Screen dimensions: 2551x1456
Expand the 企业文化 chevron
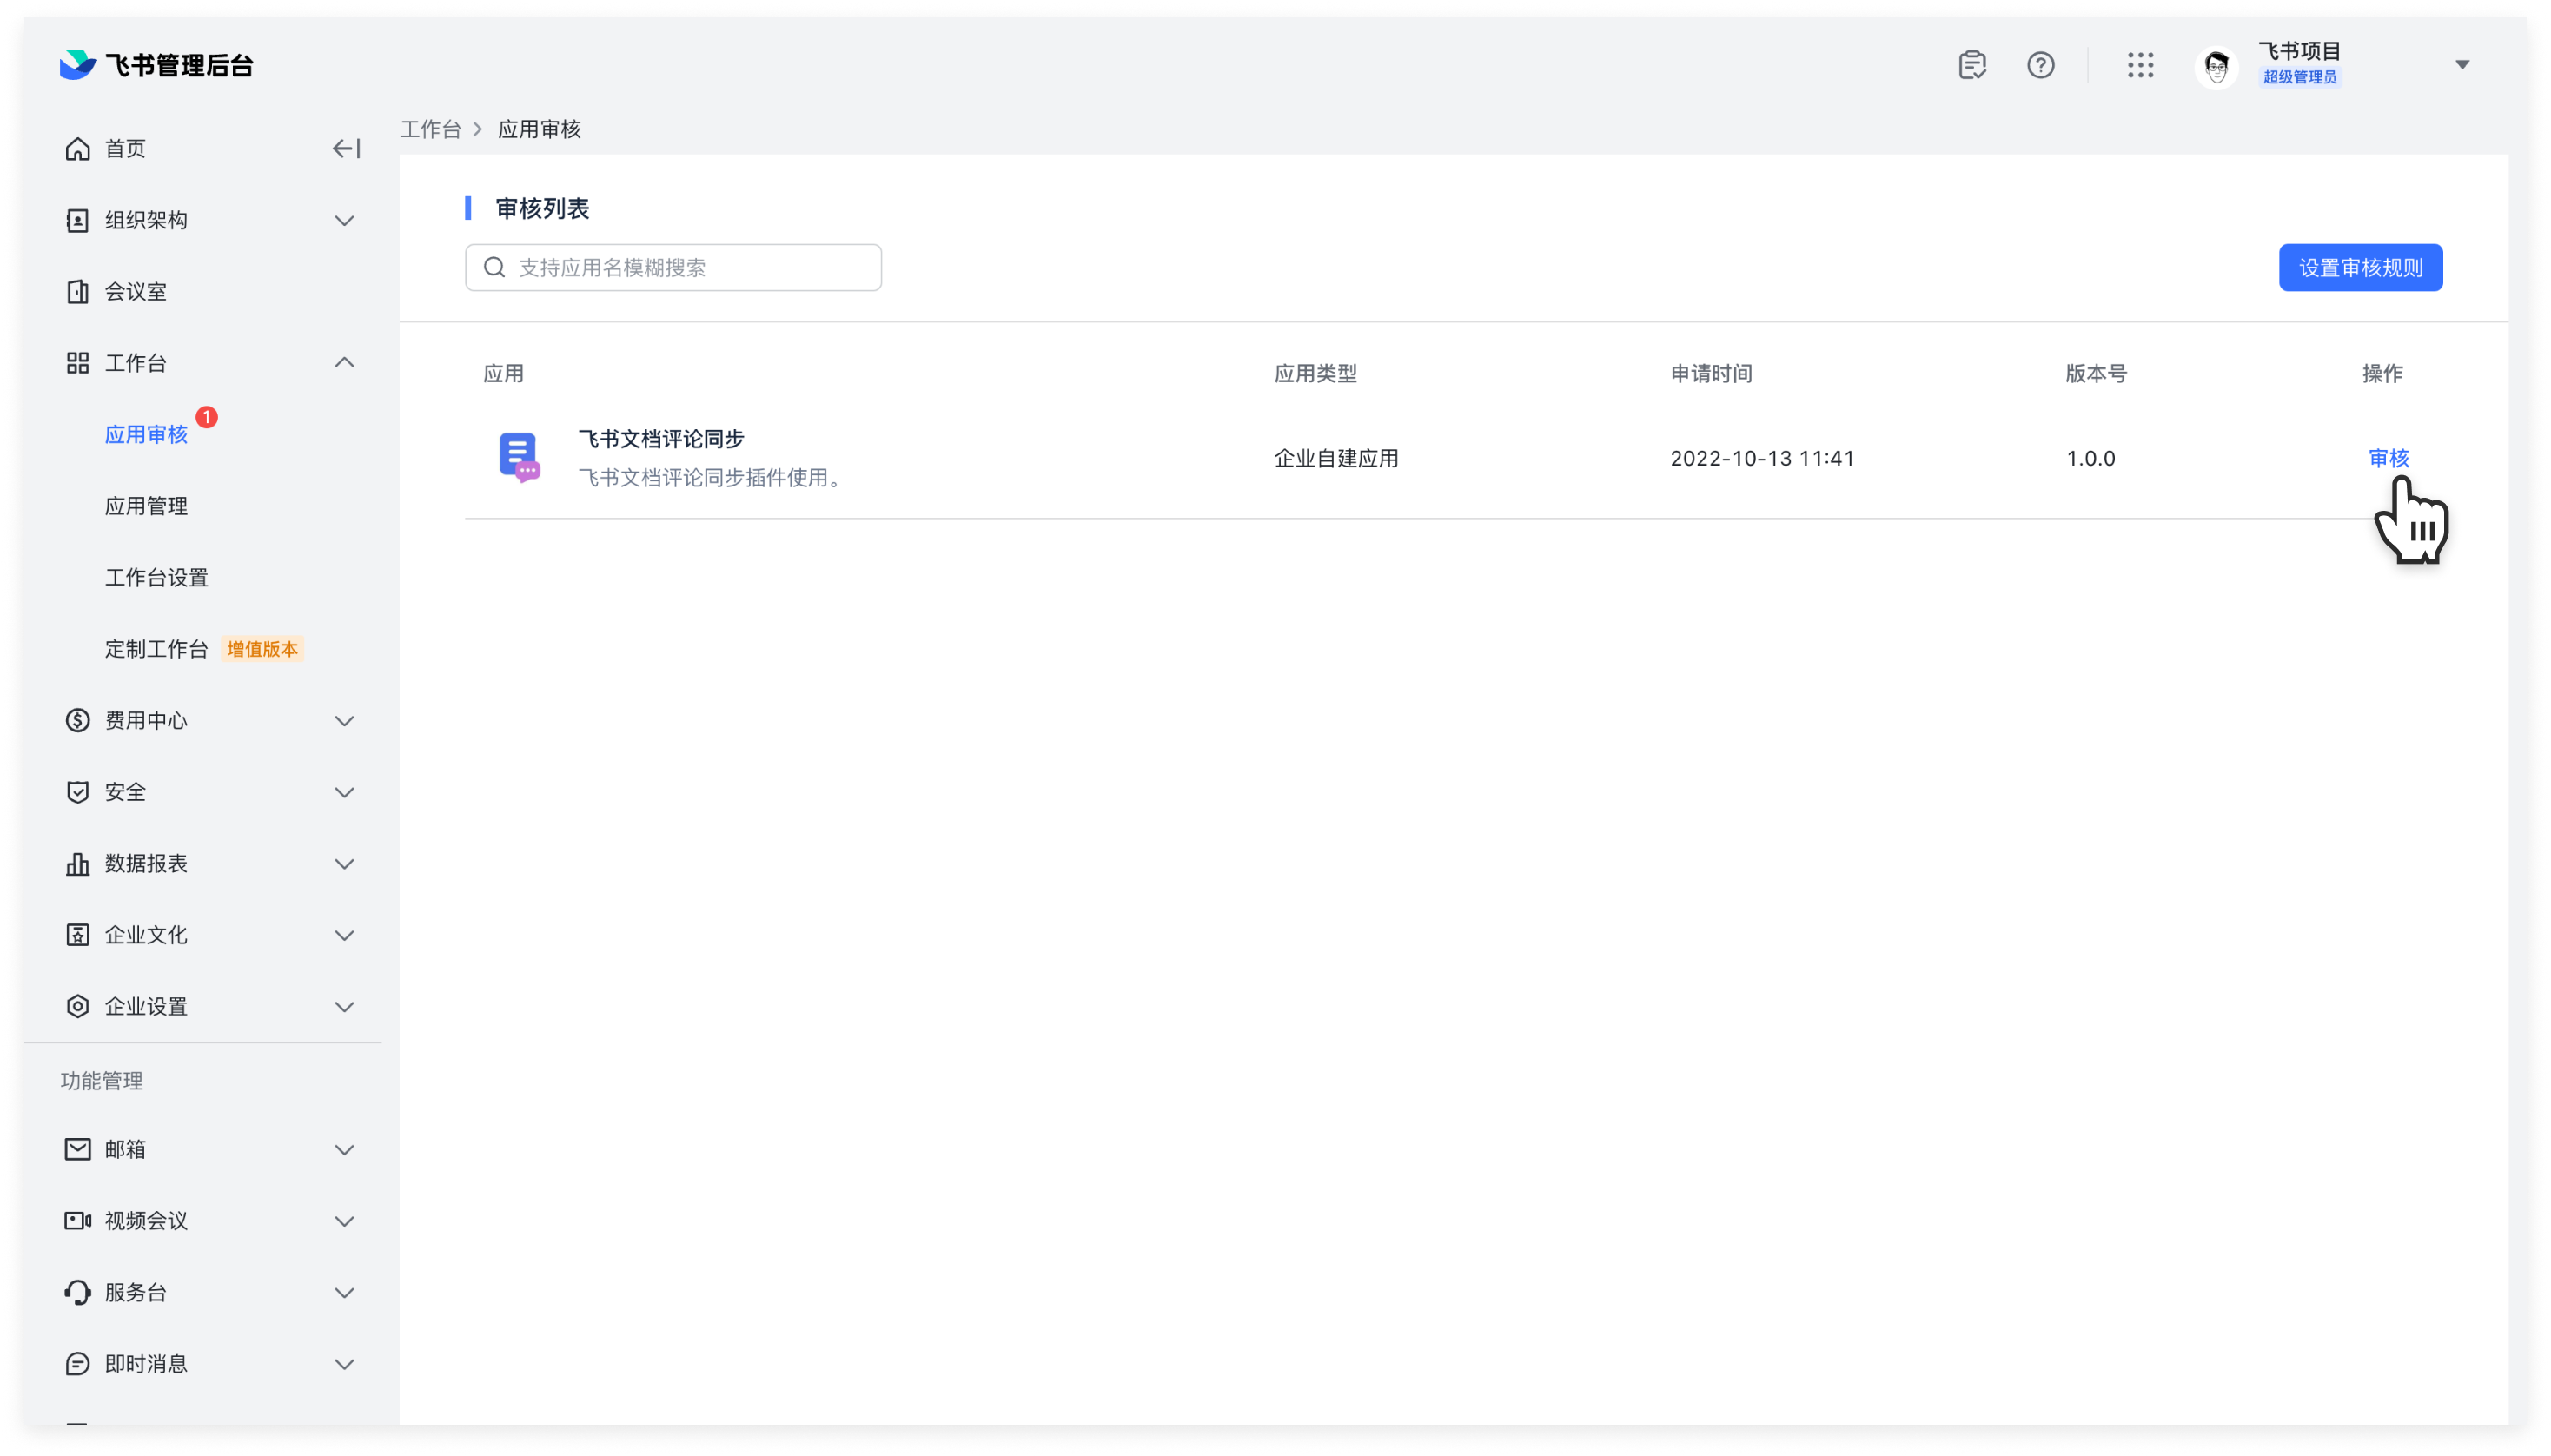344,935
